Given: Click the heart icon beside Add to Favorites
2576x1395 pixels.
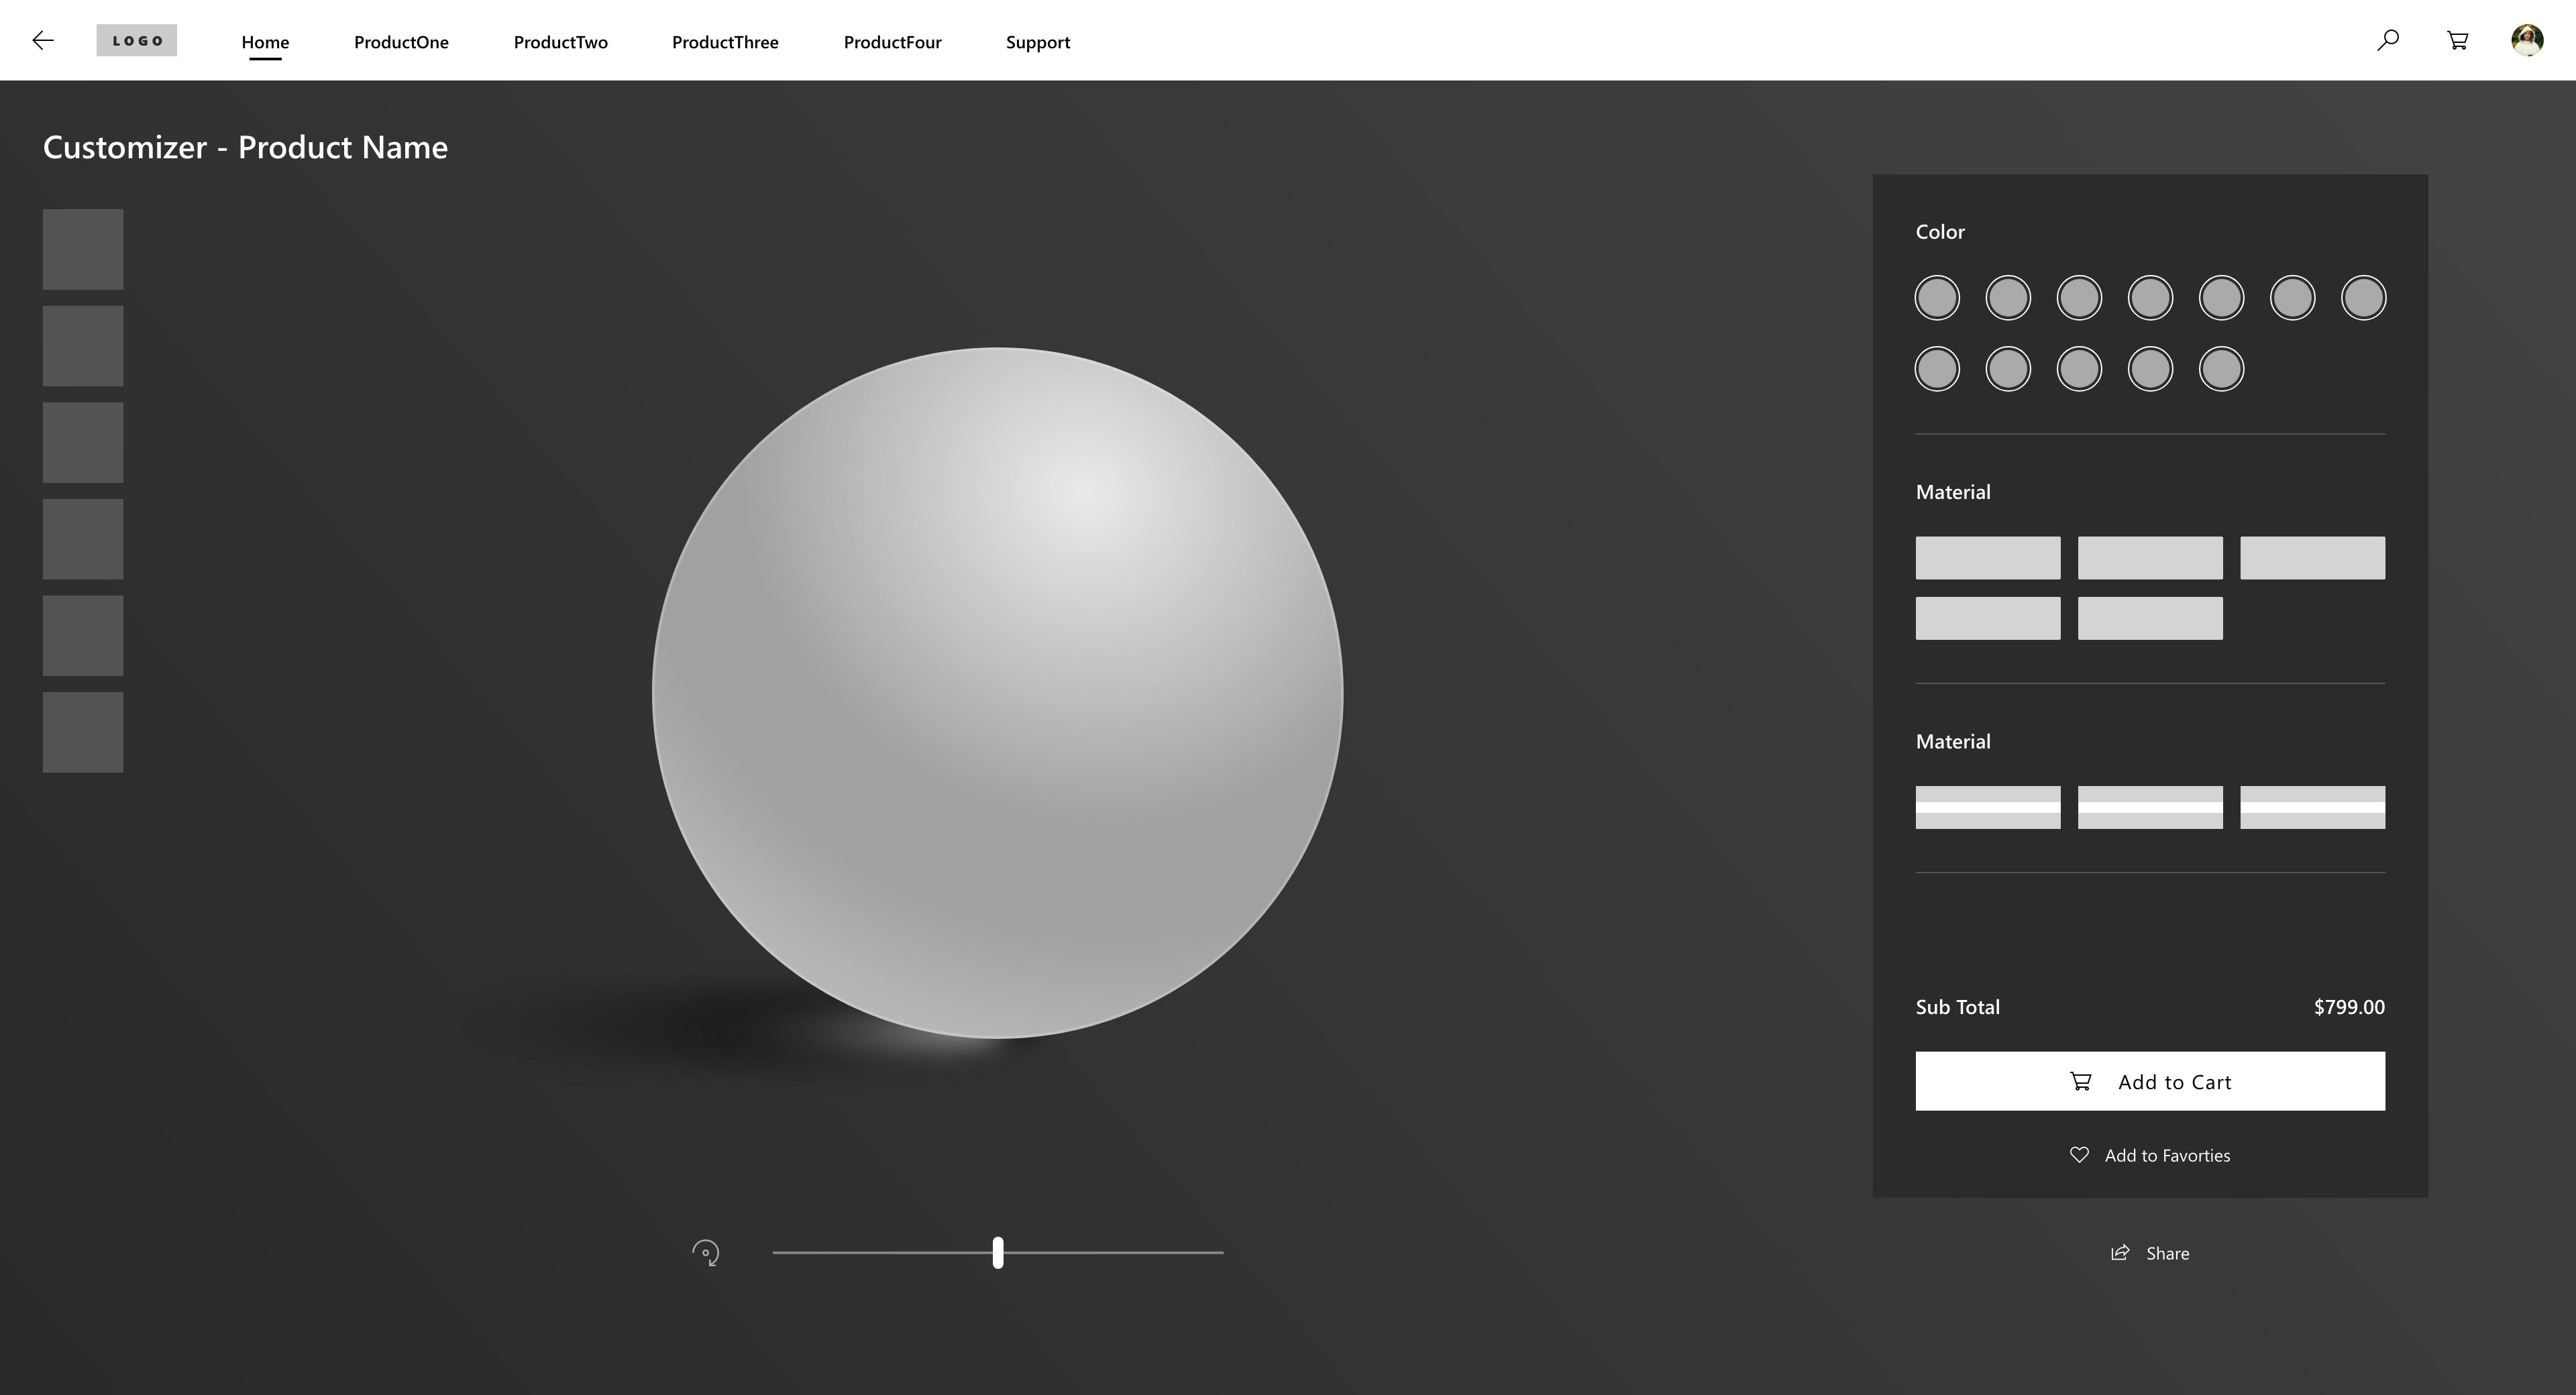Looking at the screenshot, I should coord(2079,1155).
